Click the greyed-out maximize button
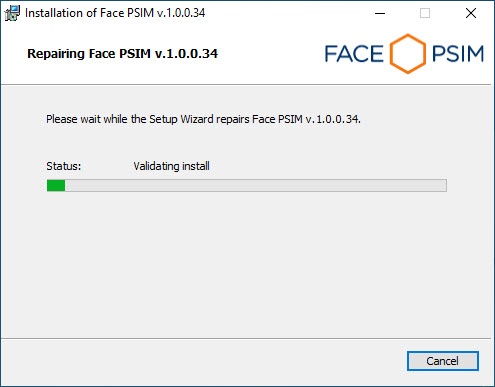The height and width of the screenshot is (387, 495). 425,13
